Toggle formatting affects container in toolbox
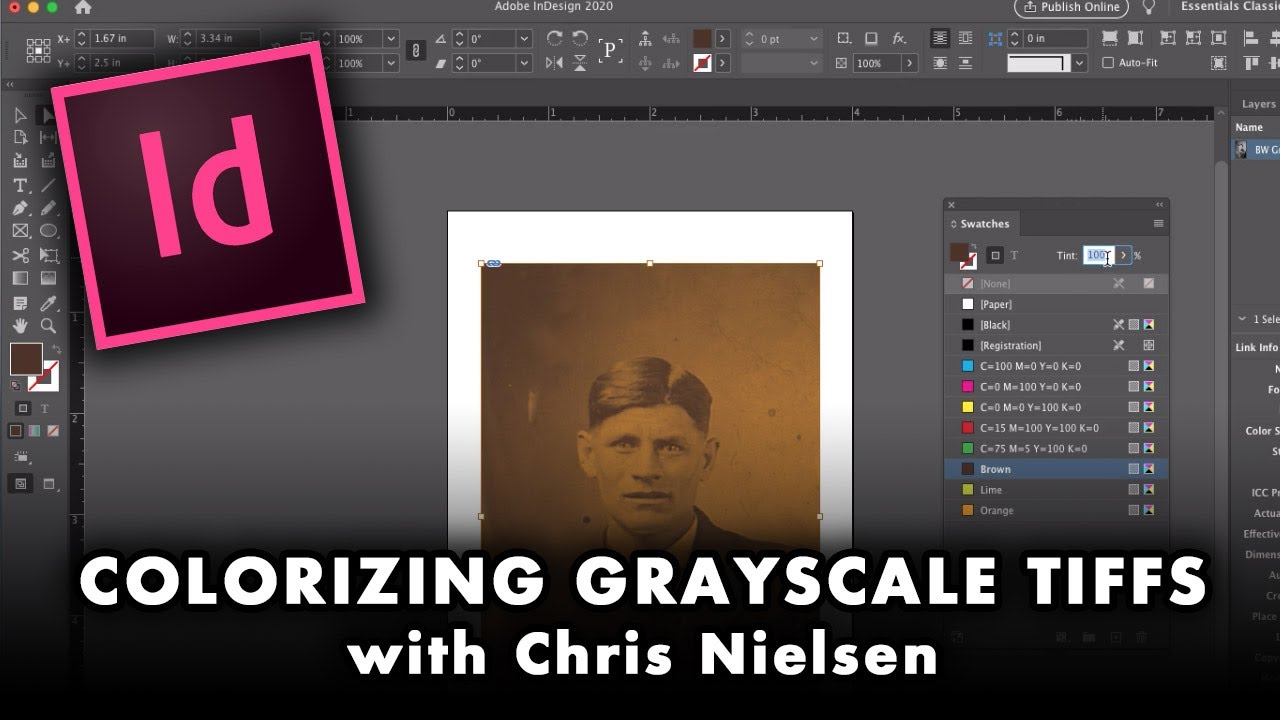 click(x=22, y=407)
